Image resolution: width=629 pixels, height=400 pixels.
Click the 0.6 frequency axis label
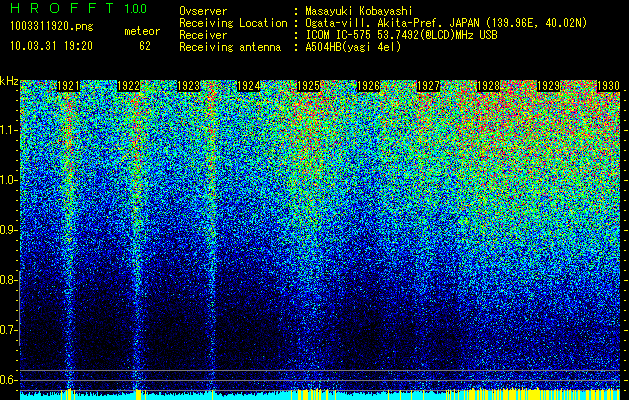pos(8,380)
